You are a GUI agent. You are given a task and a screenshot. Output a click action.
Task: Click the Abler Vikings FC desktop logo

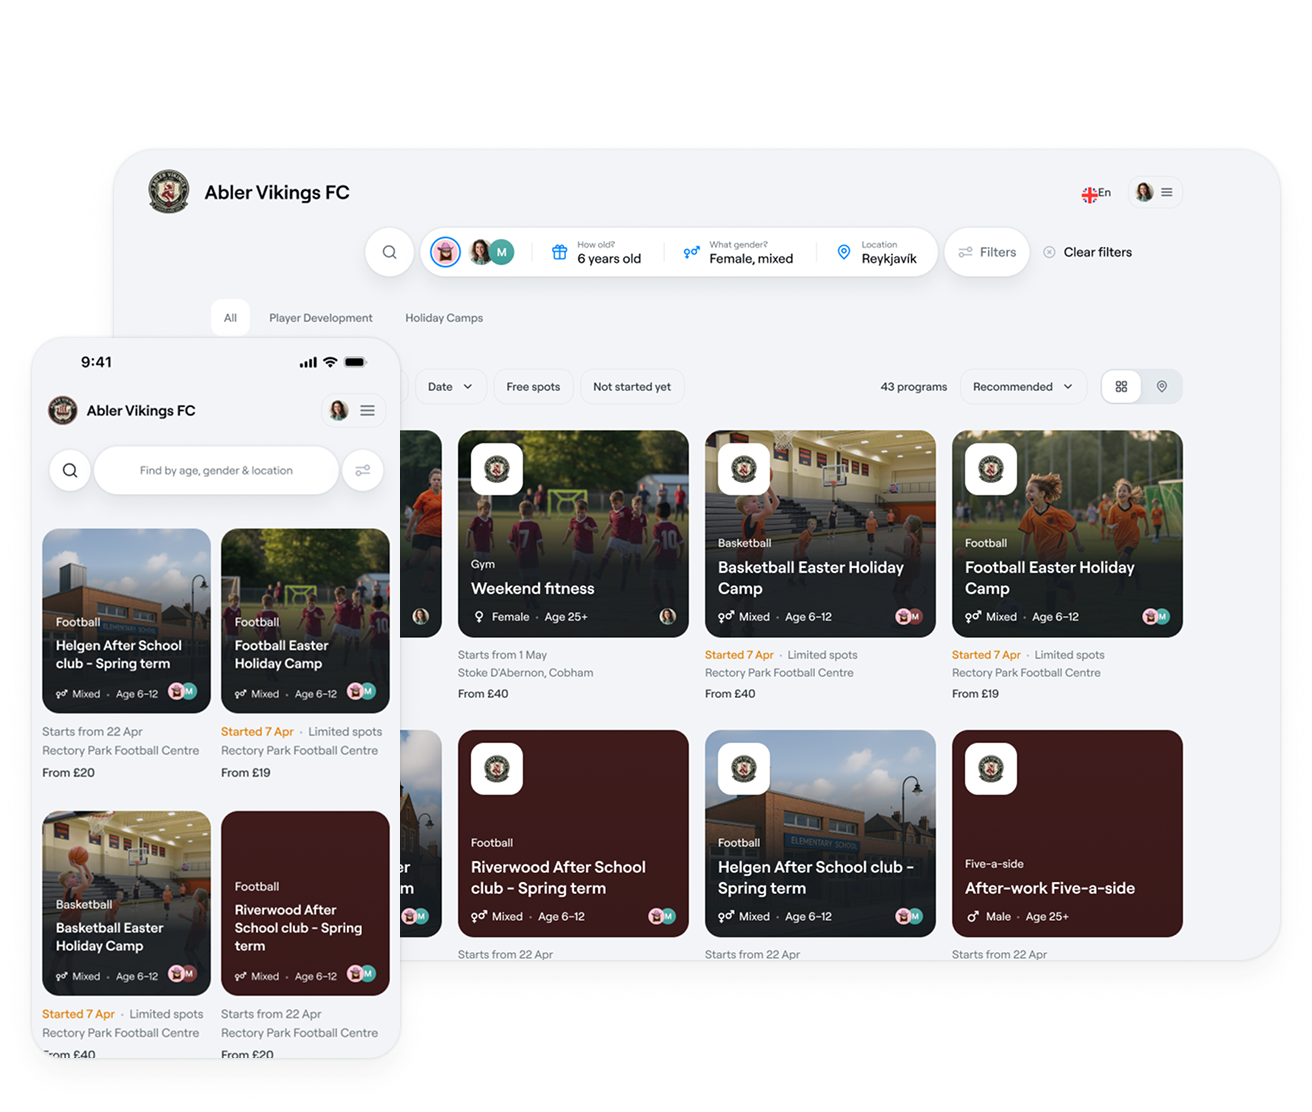169,192
